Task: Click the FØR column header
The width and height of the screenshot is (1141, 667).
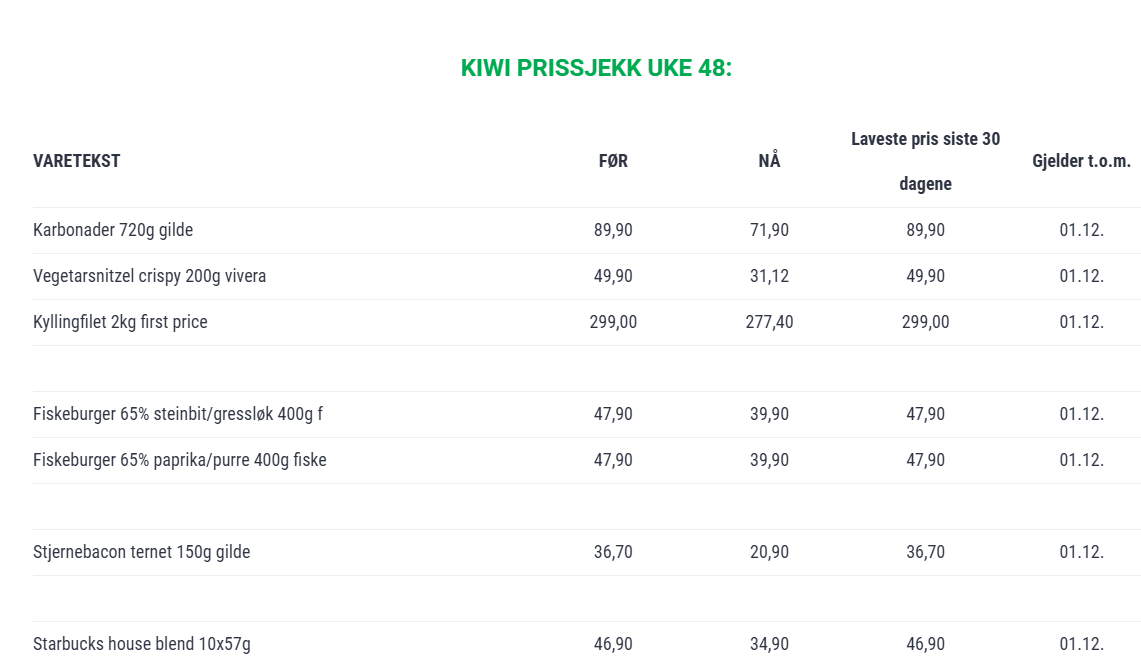Action: tap(613, 161)
